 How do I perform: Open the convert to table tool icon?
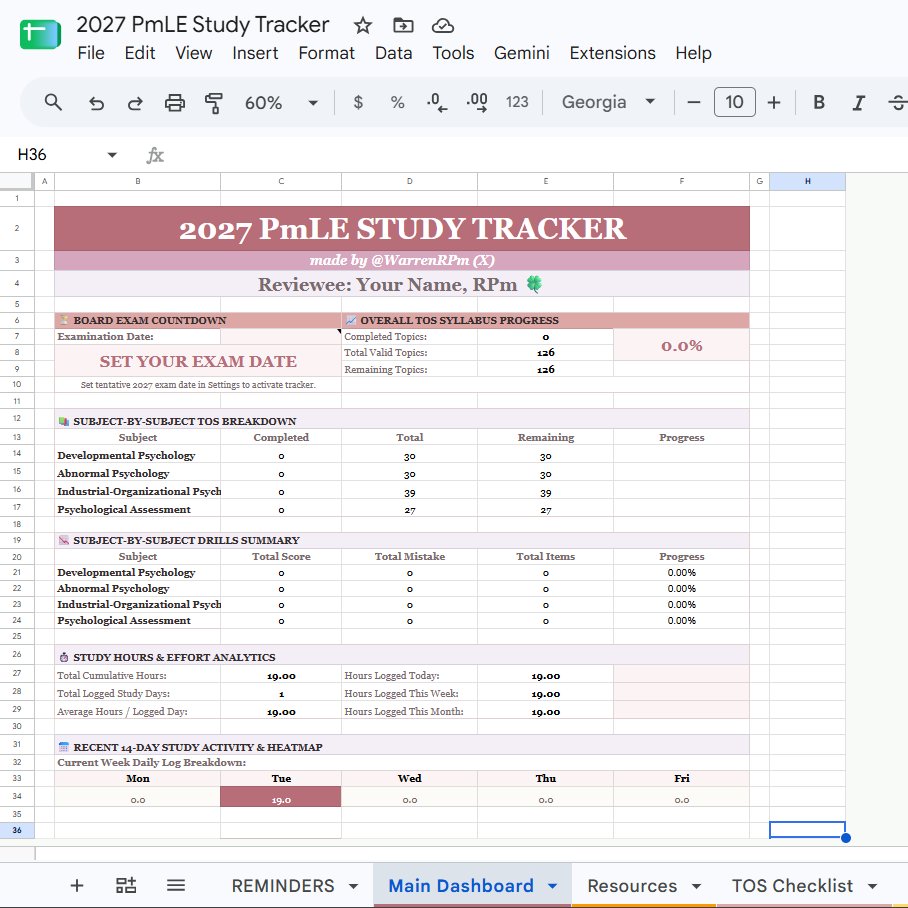126,885
